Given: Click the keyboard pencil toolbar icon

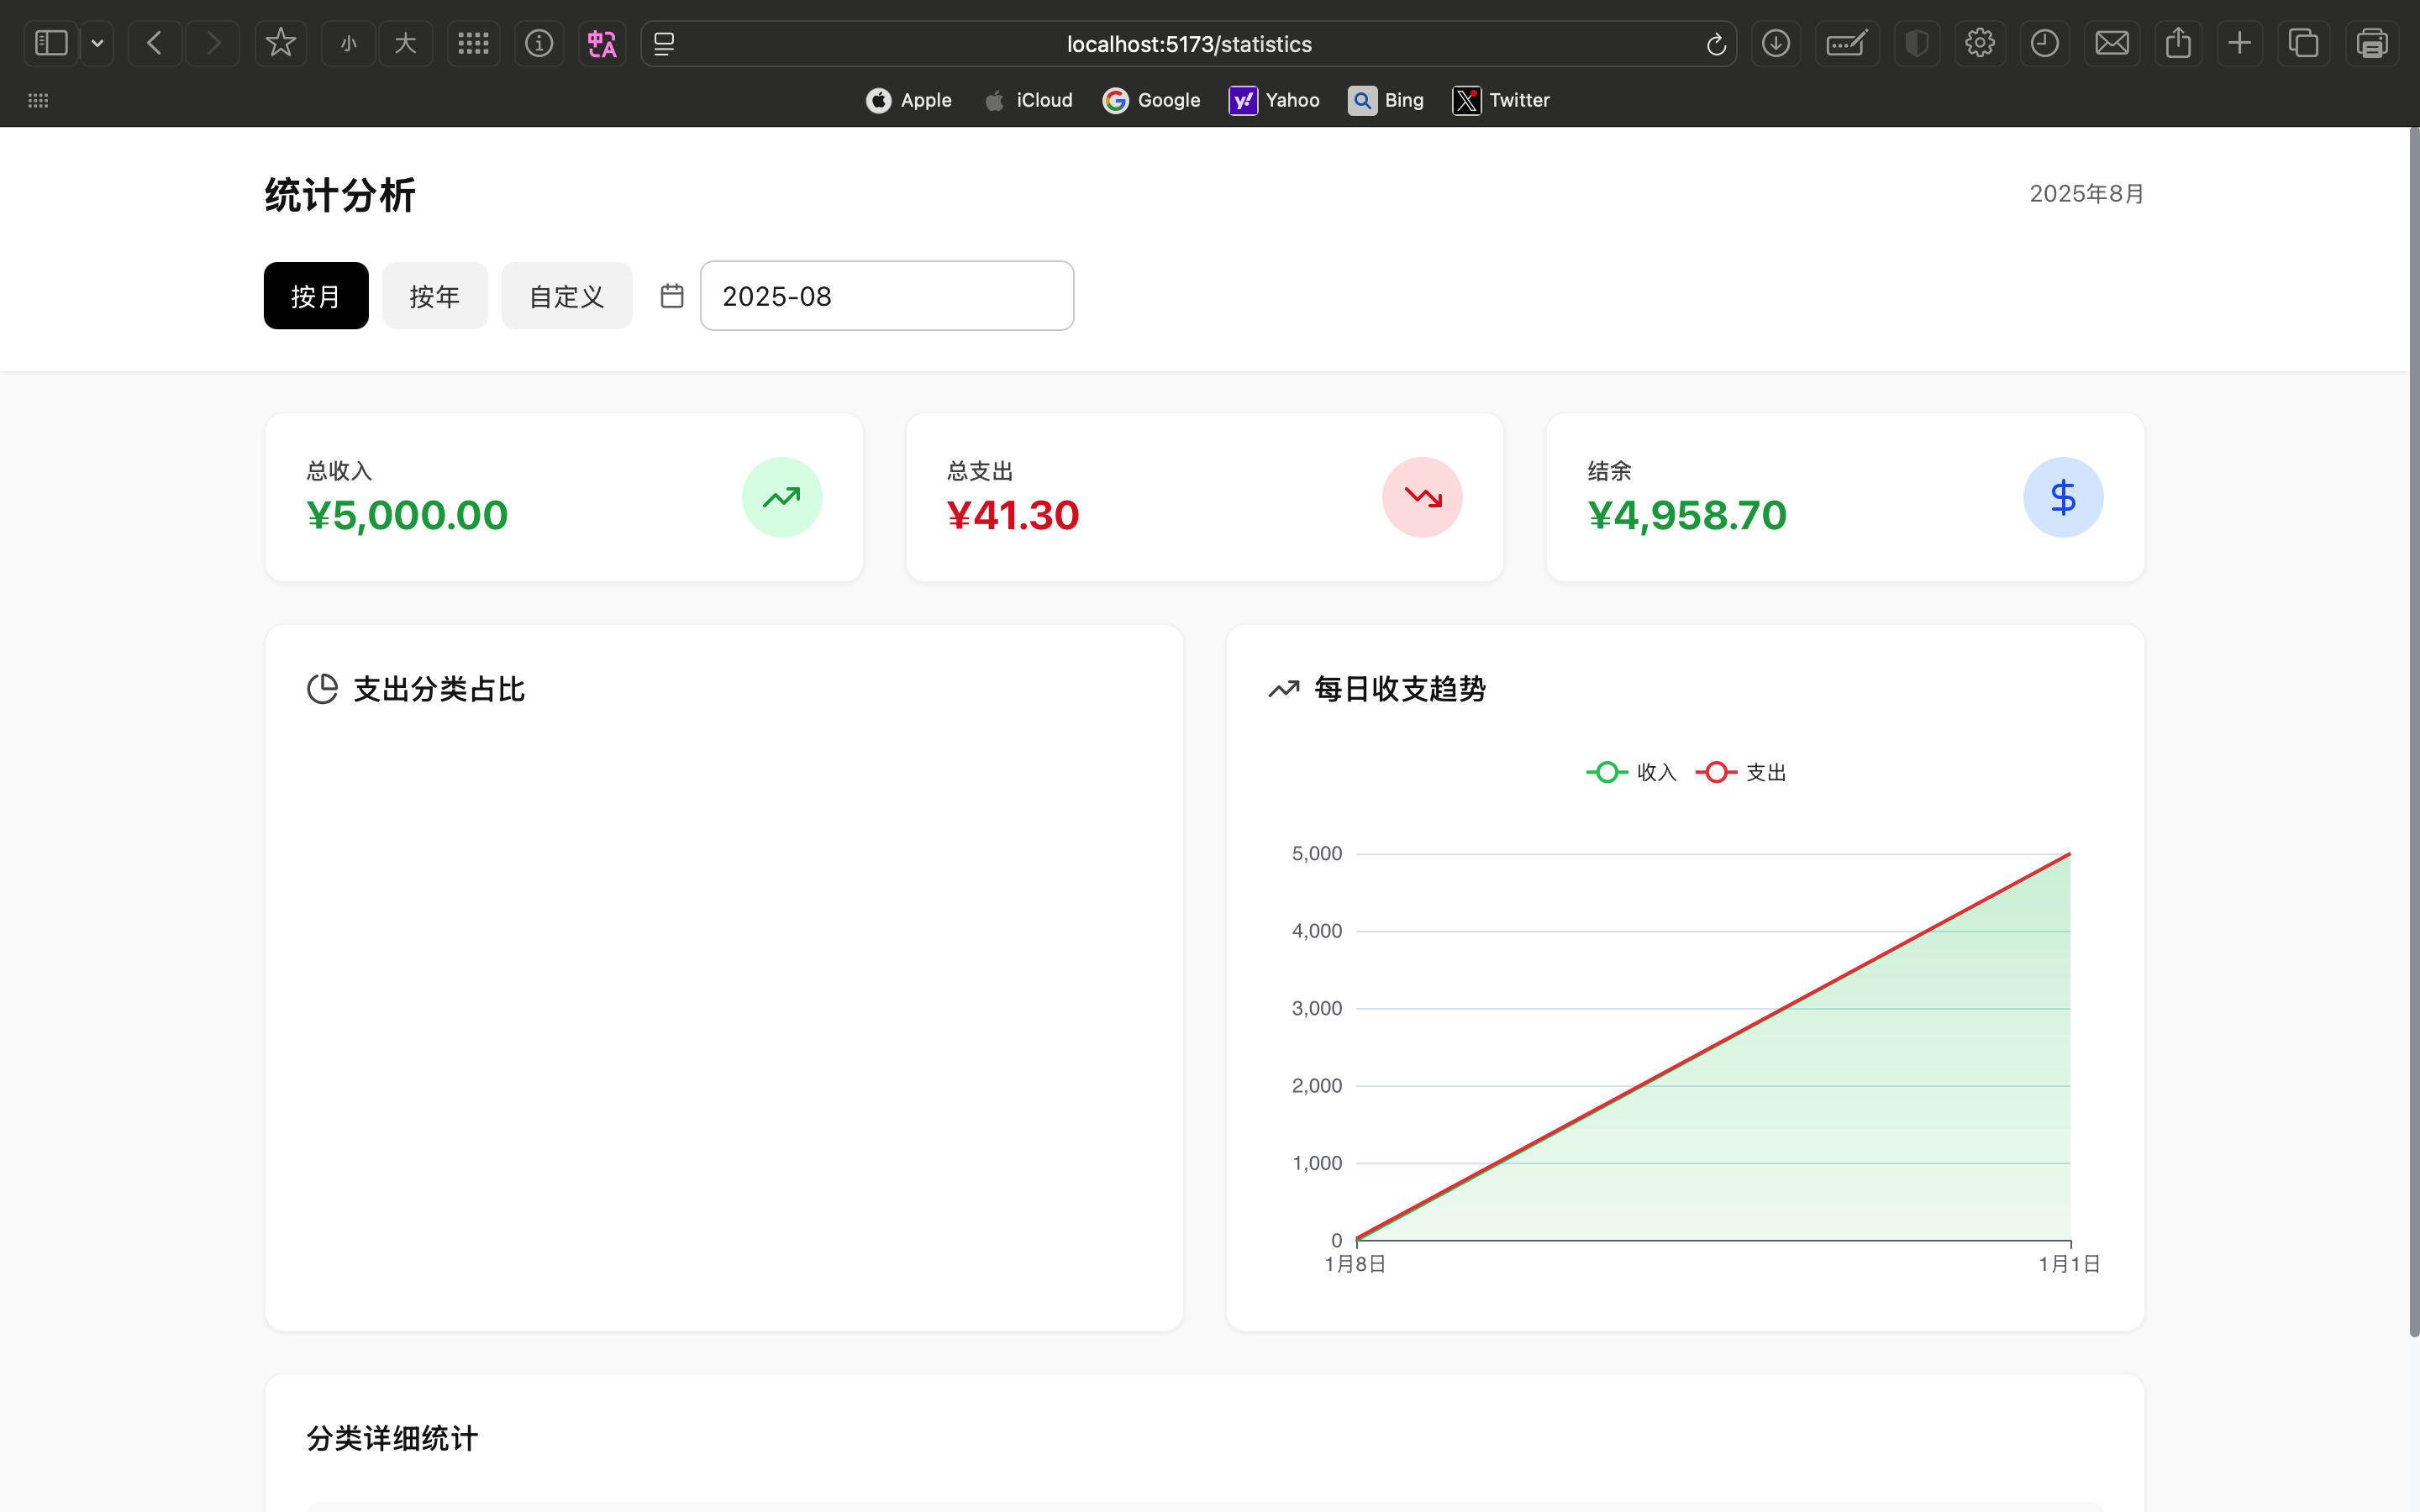Looking at the screenshot, I should [1846, 43].
